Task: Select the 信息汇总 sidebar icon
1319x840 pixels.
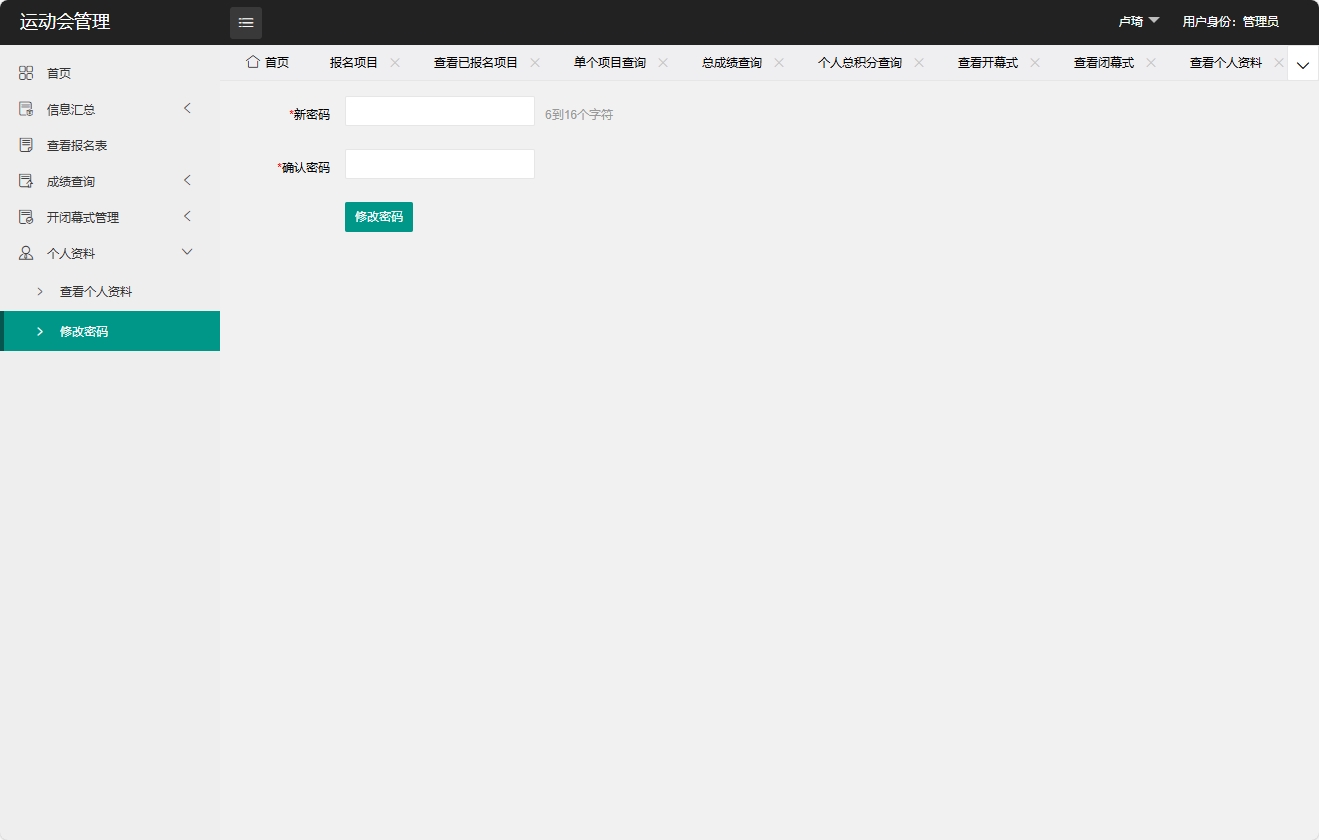Action: click(x=25, y=108)
